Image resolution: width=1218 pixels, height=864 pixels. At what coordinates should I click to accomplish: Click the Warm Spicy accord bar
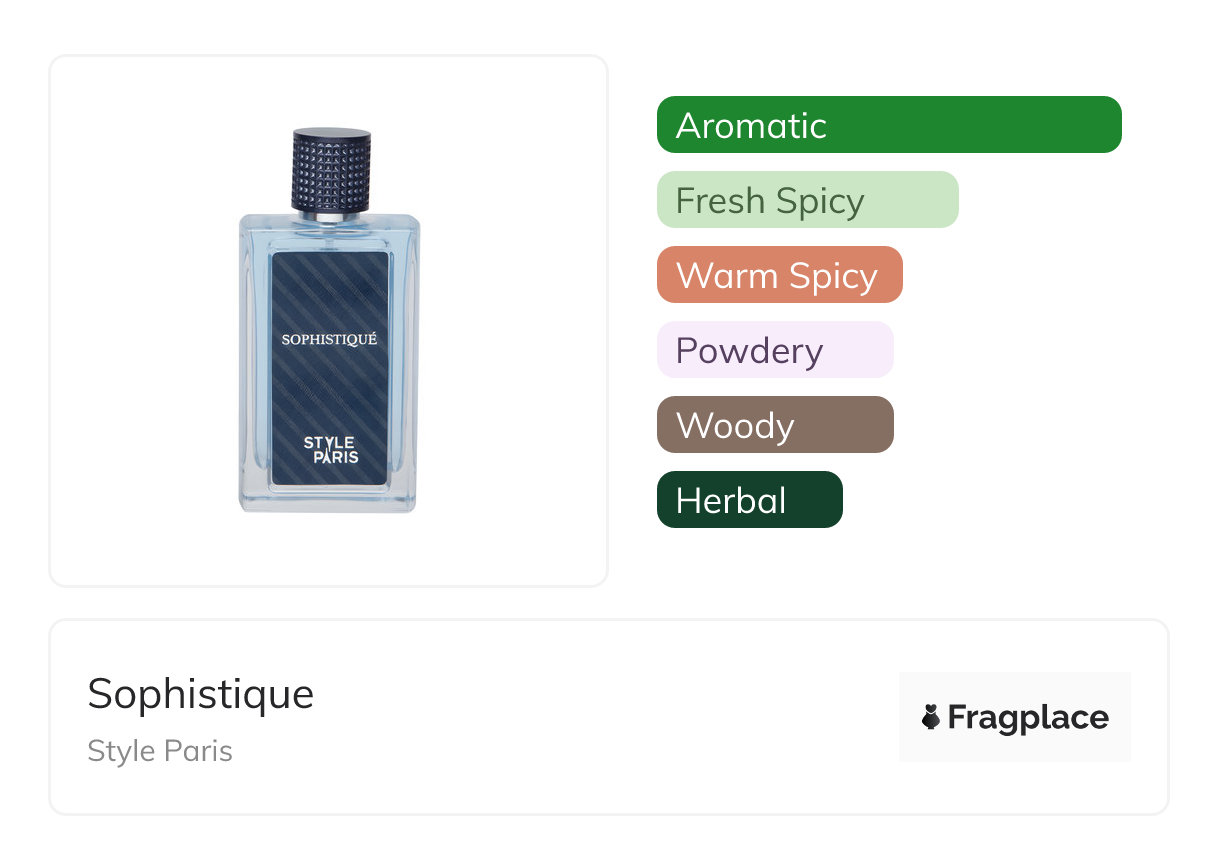[x=779, y=275]
